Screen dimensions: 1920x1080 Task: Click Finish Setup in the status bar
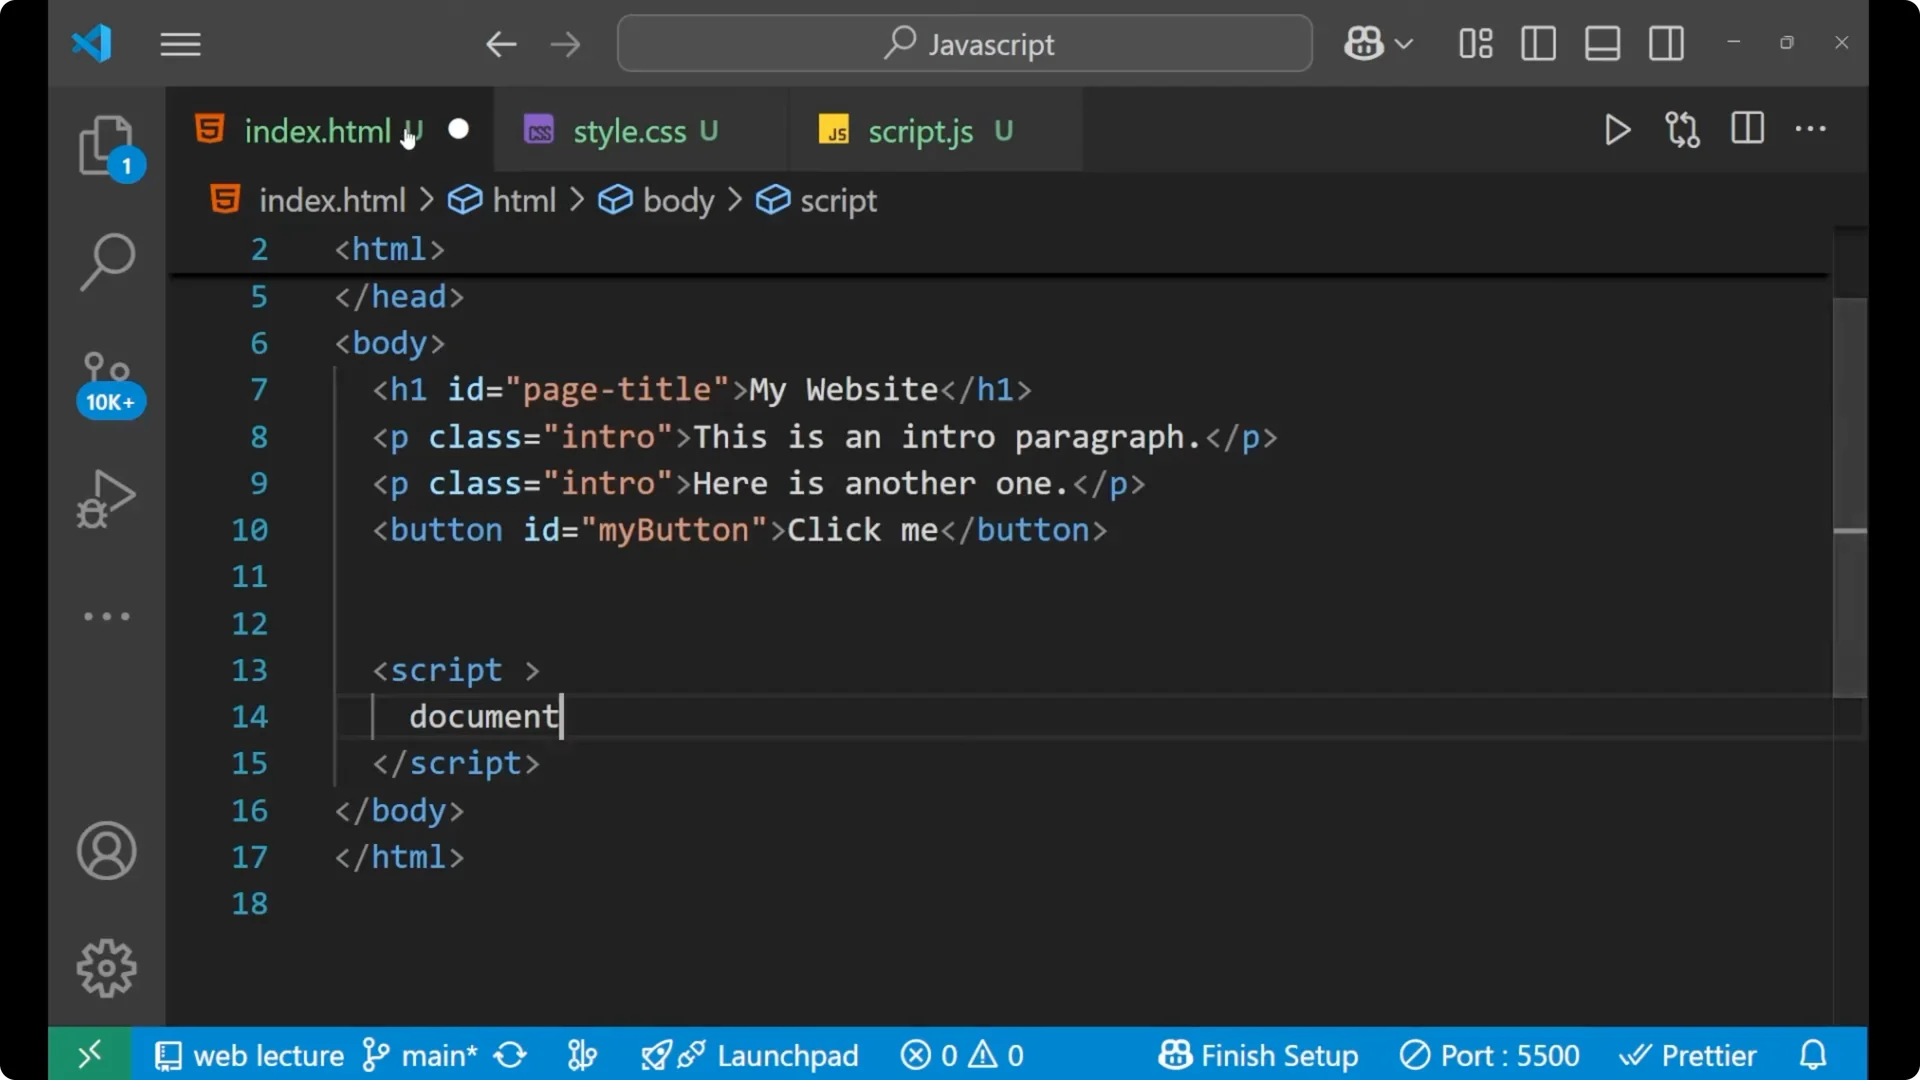tap(1258, 1054)
